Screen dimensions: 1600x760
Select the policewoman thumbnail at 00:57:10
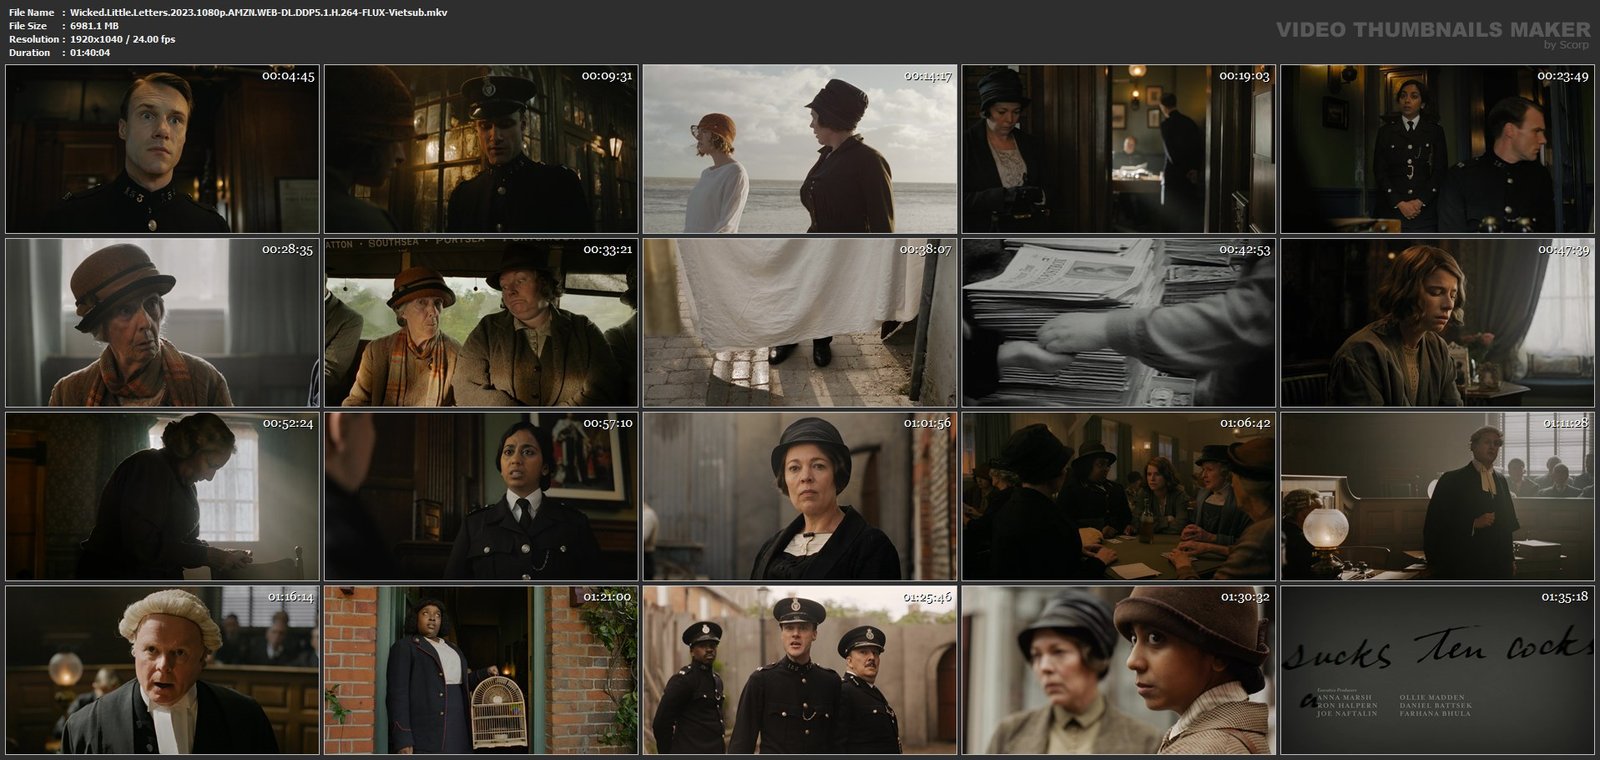[x=481, y=496]
